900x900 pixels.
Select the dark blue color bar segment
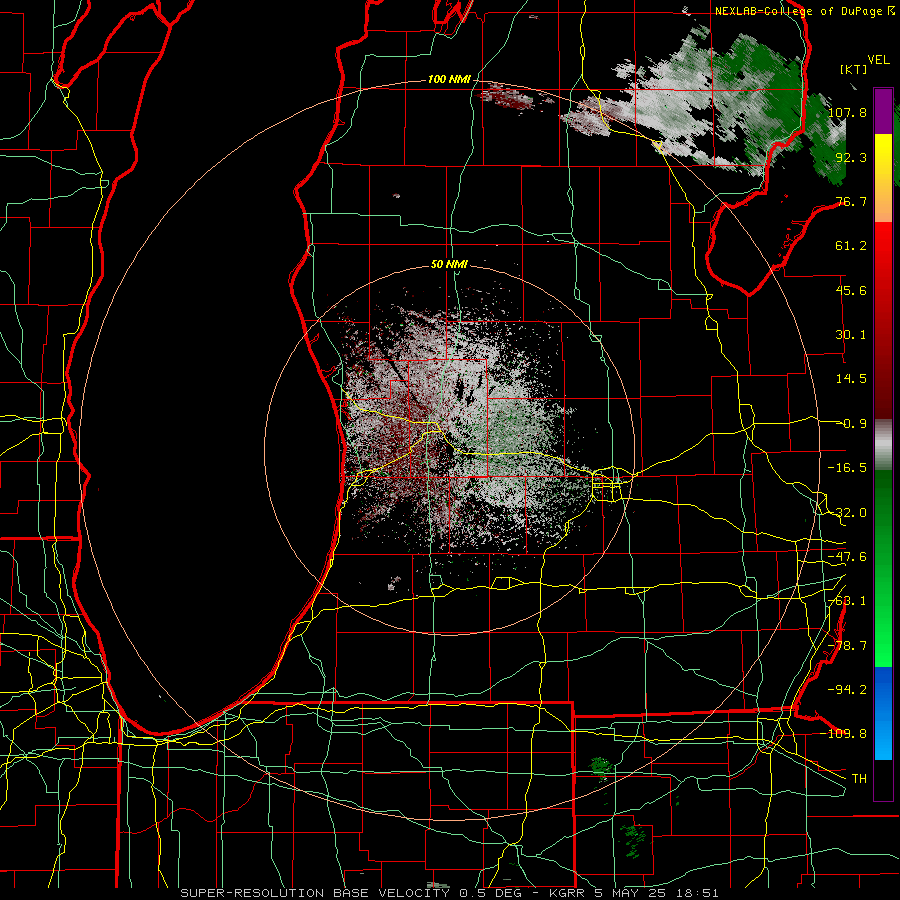(883, 689)
